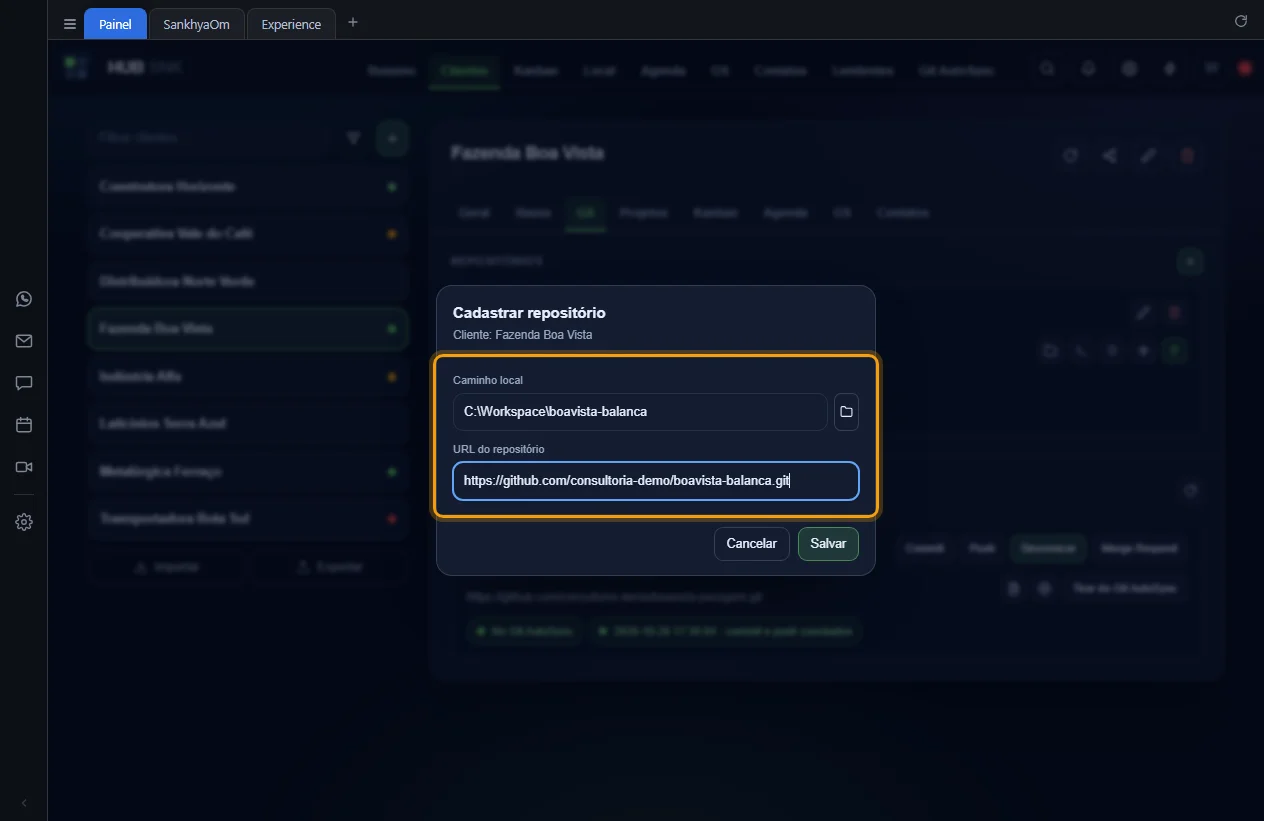The width and height of the screenshot is (1264, 821).
Task: Open the top navigation Kanban item
Action: pos(535,71)
